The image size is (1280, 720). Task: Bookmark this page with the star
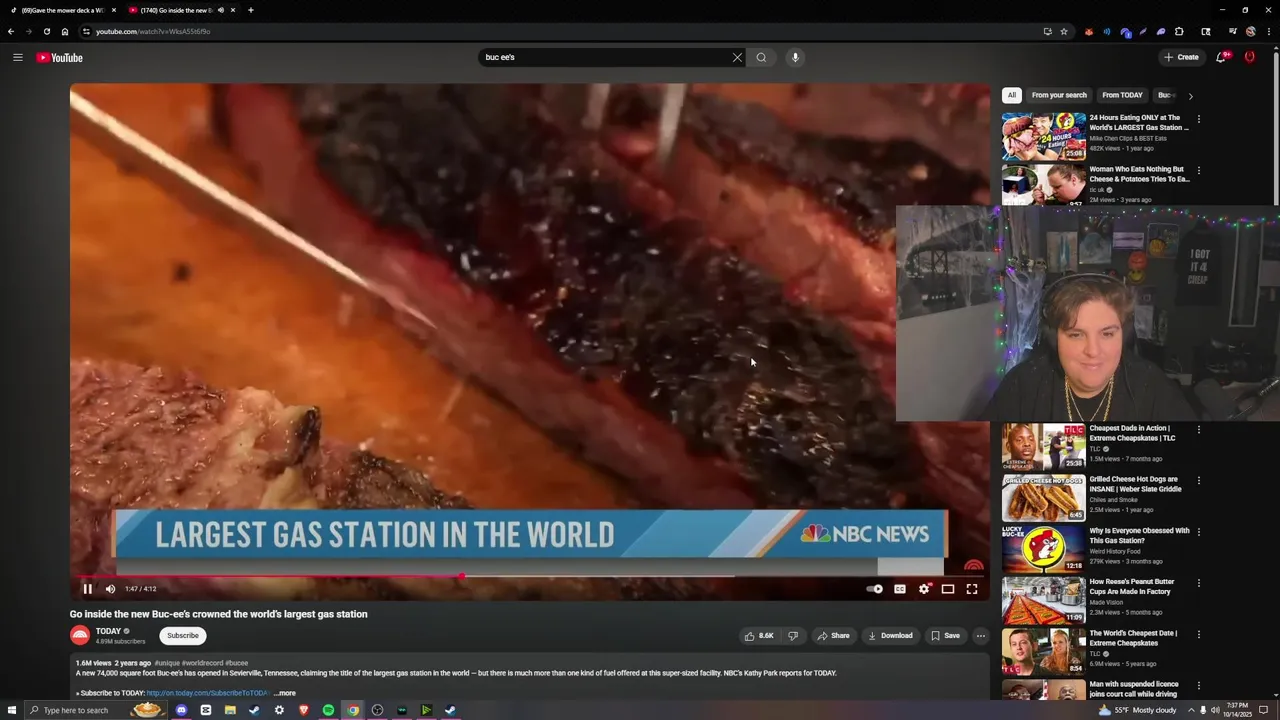[x=1064, y=31]
